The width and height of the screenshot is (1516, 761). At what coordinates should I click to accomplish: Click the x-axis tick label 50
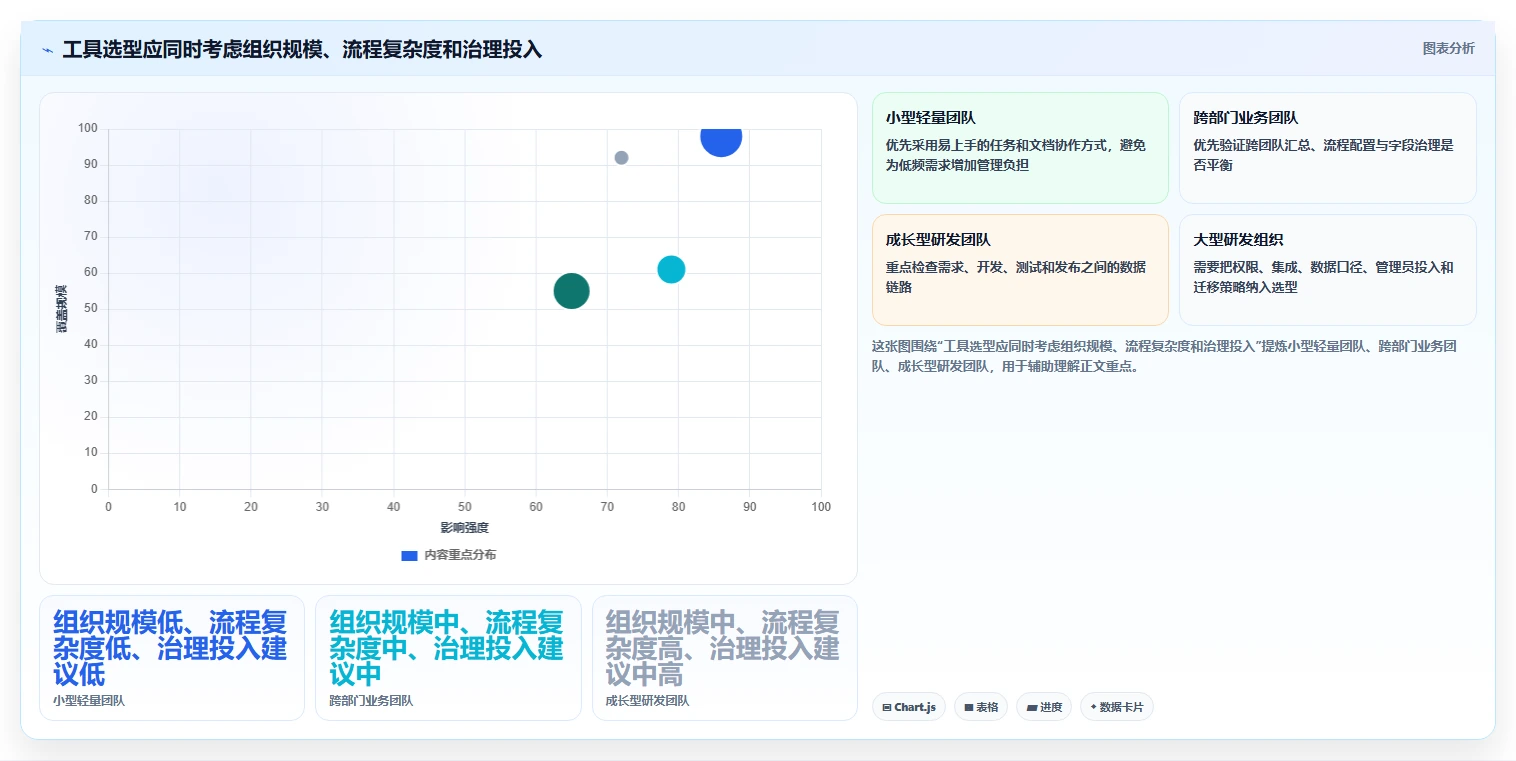click(x=465, y=507)
